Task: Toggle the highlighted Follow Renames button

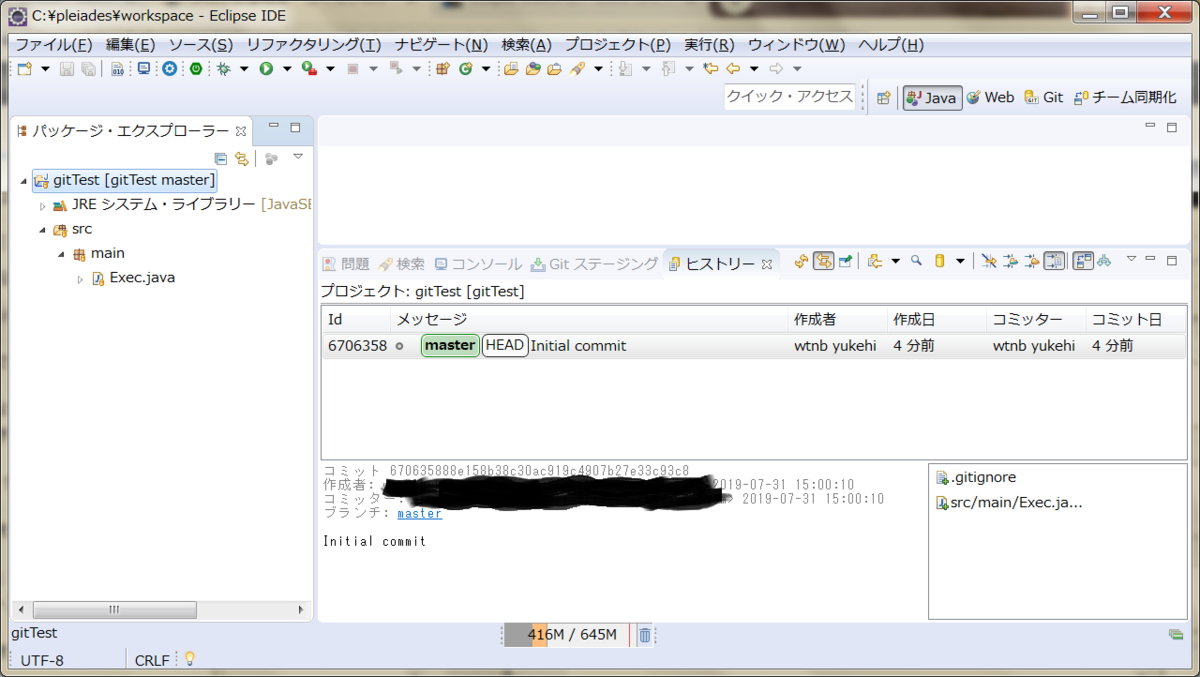Action: pos(1055,262)
